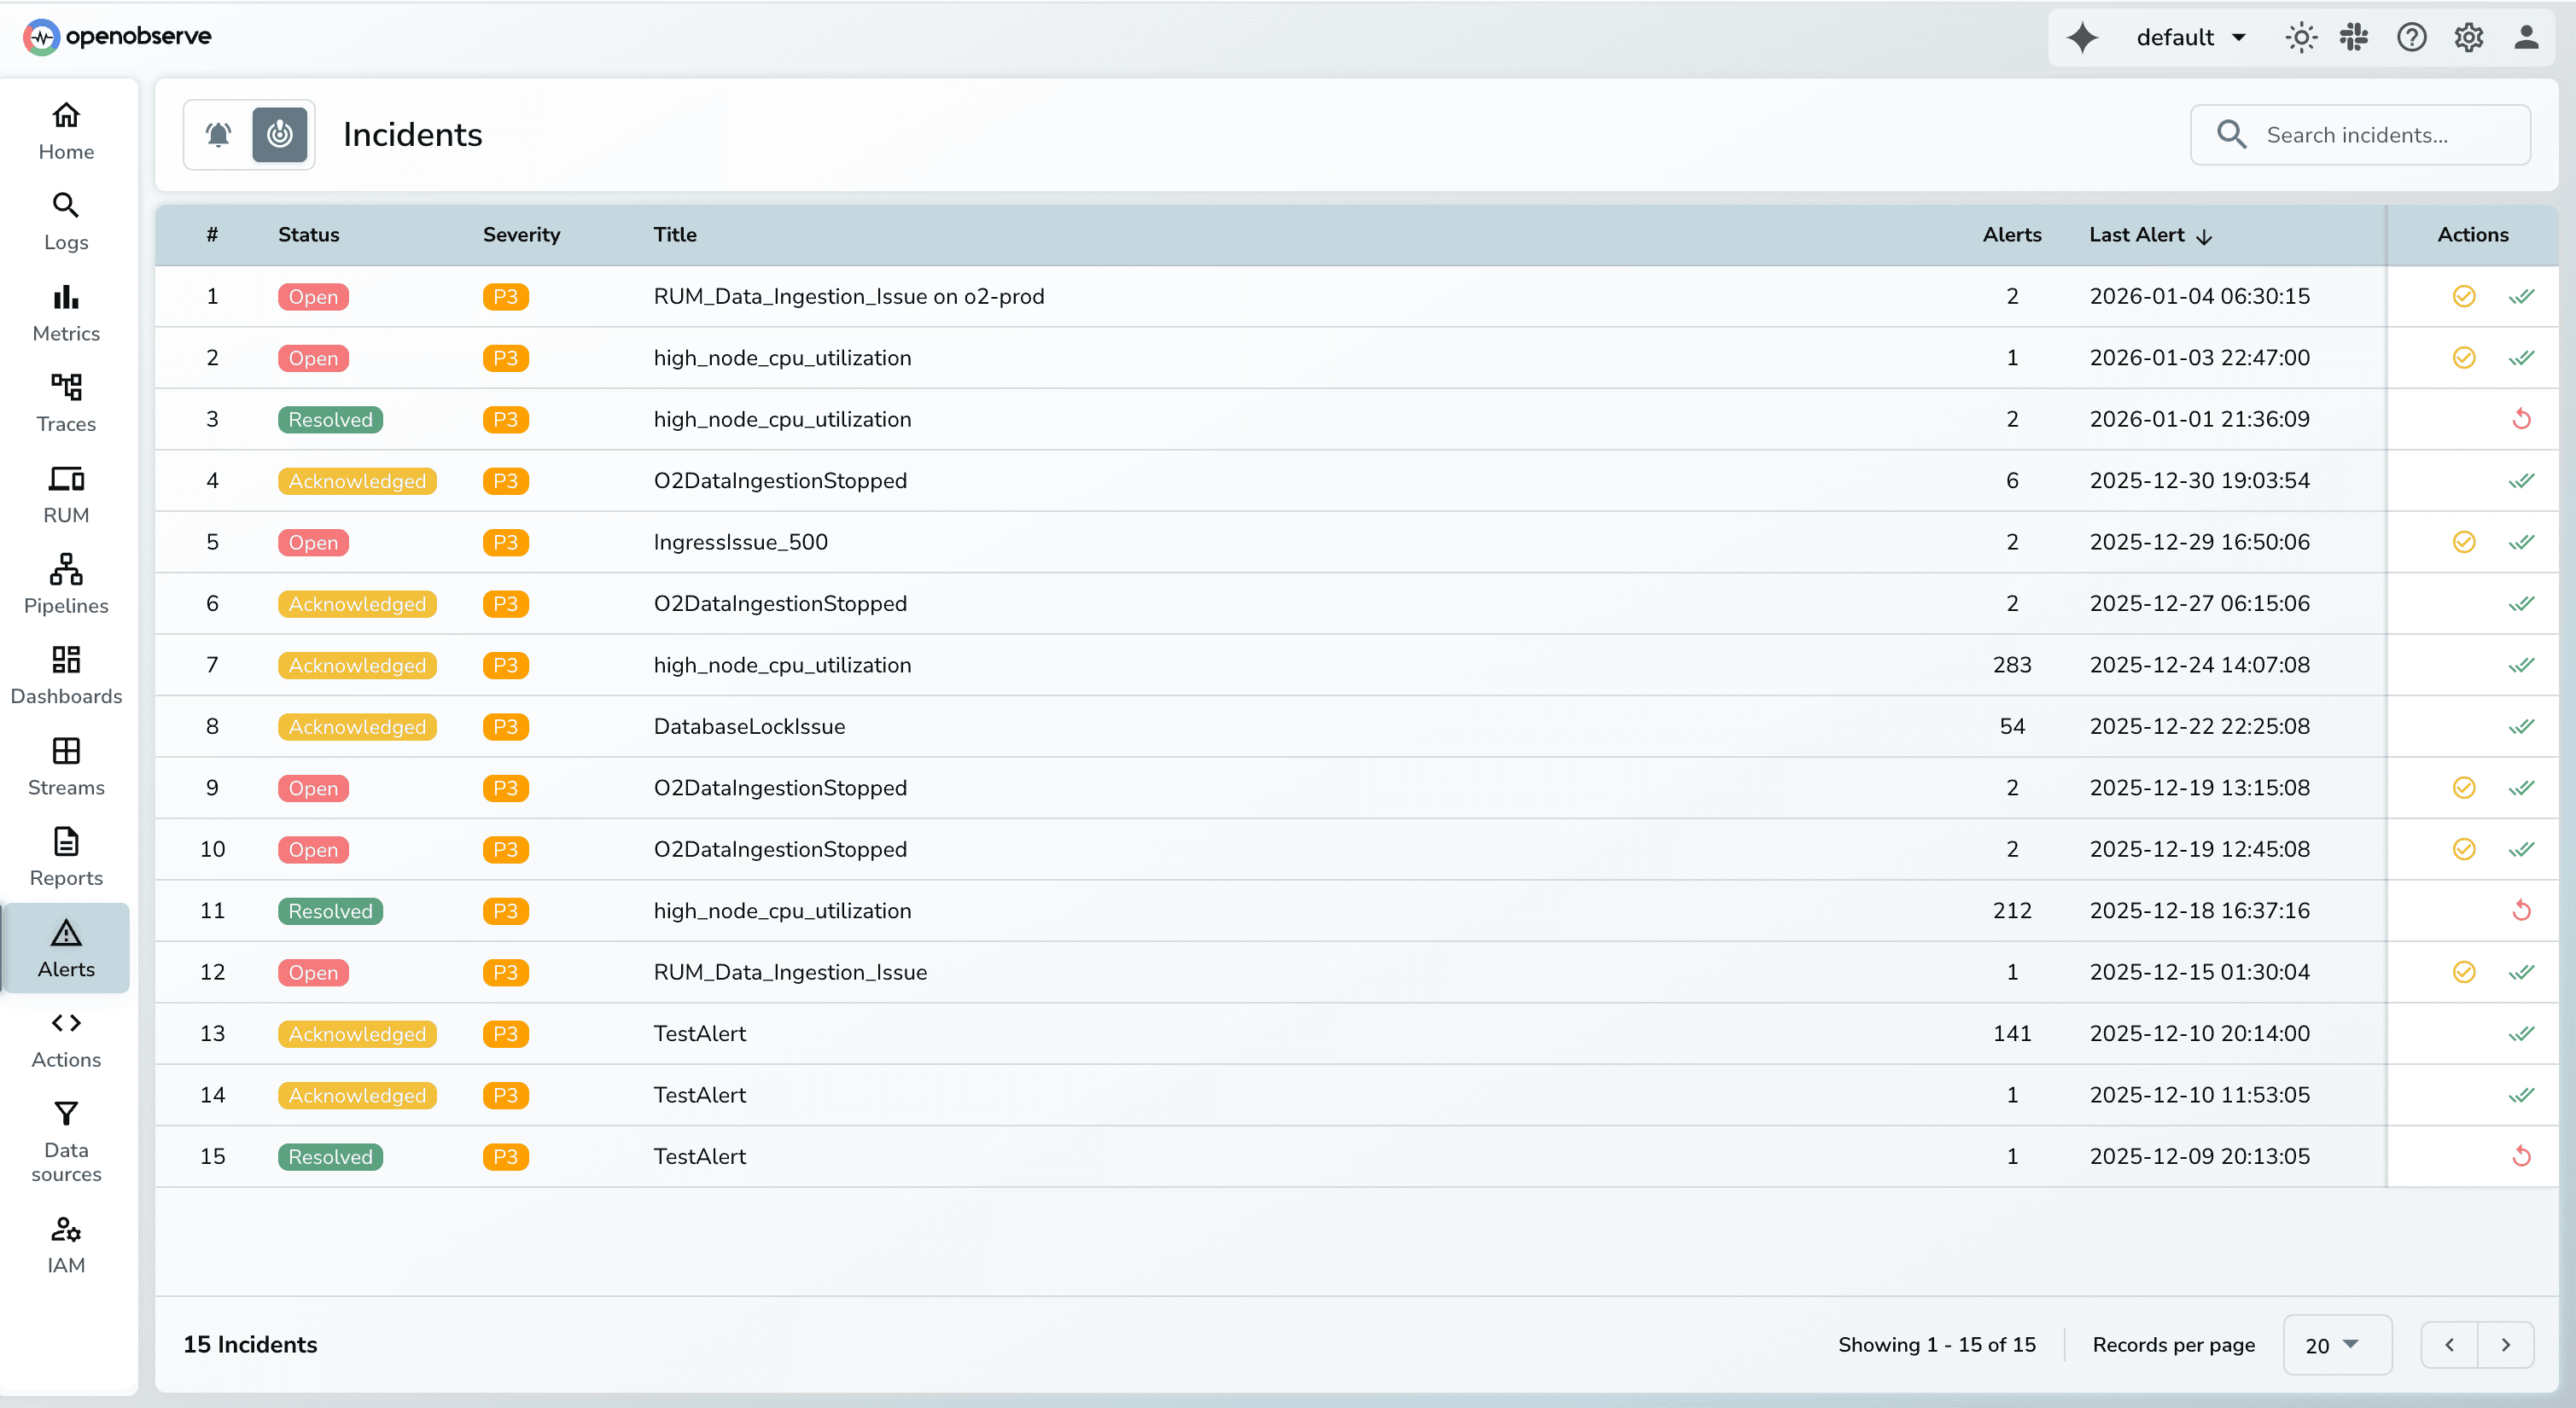Screen dimensions: 2576x1408
Task: Open the IAM management page
Action: 65,1243
